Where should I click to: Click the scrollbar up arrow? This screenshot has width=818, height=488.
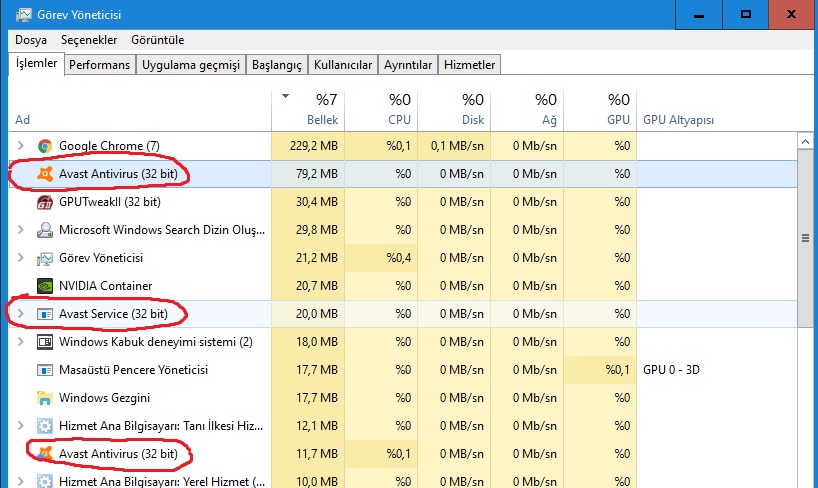[805, 141]
